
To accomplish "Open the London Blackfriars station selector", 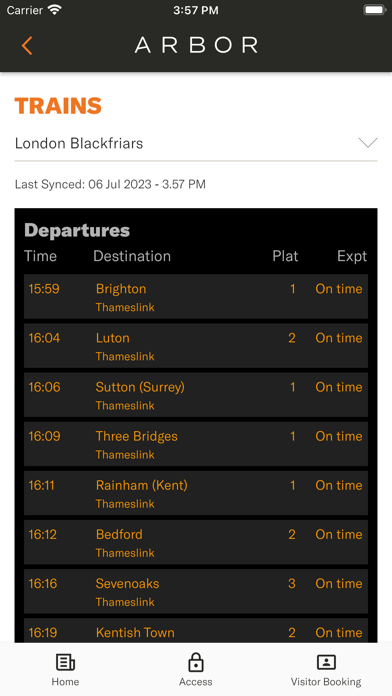I will point(196,143).
